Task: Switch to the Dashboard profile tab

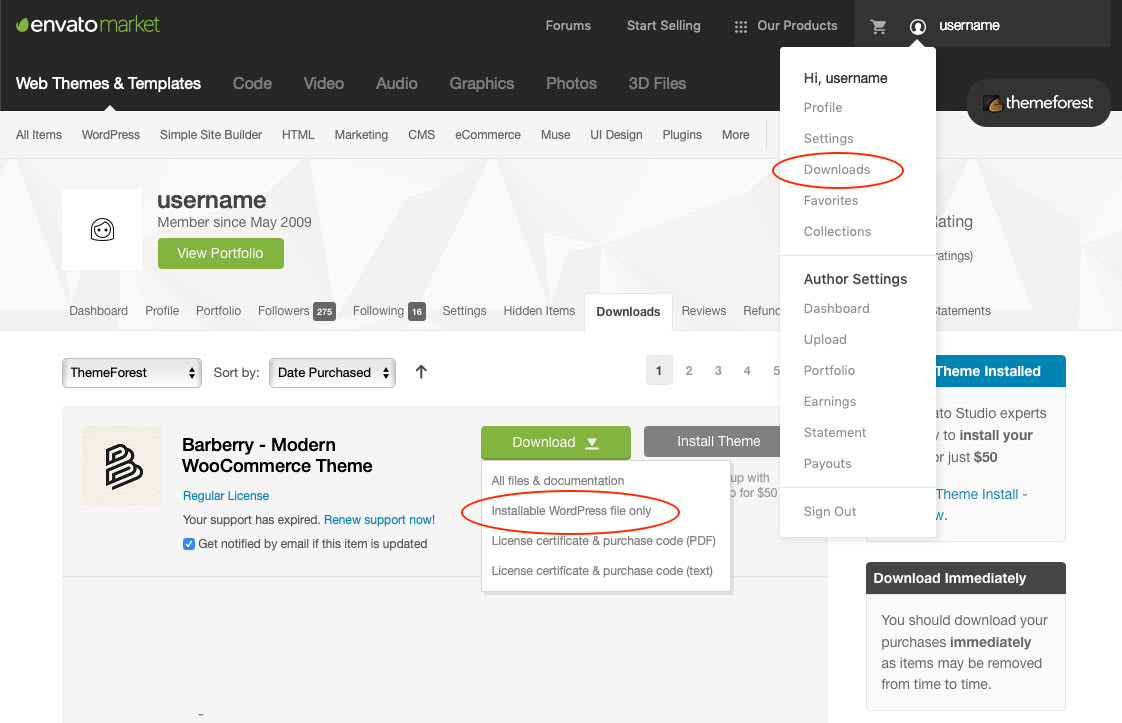Action: tap(98, 311)
